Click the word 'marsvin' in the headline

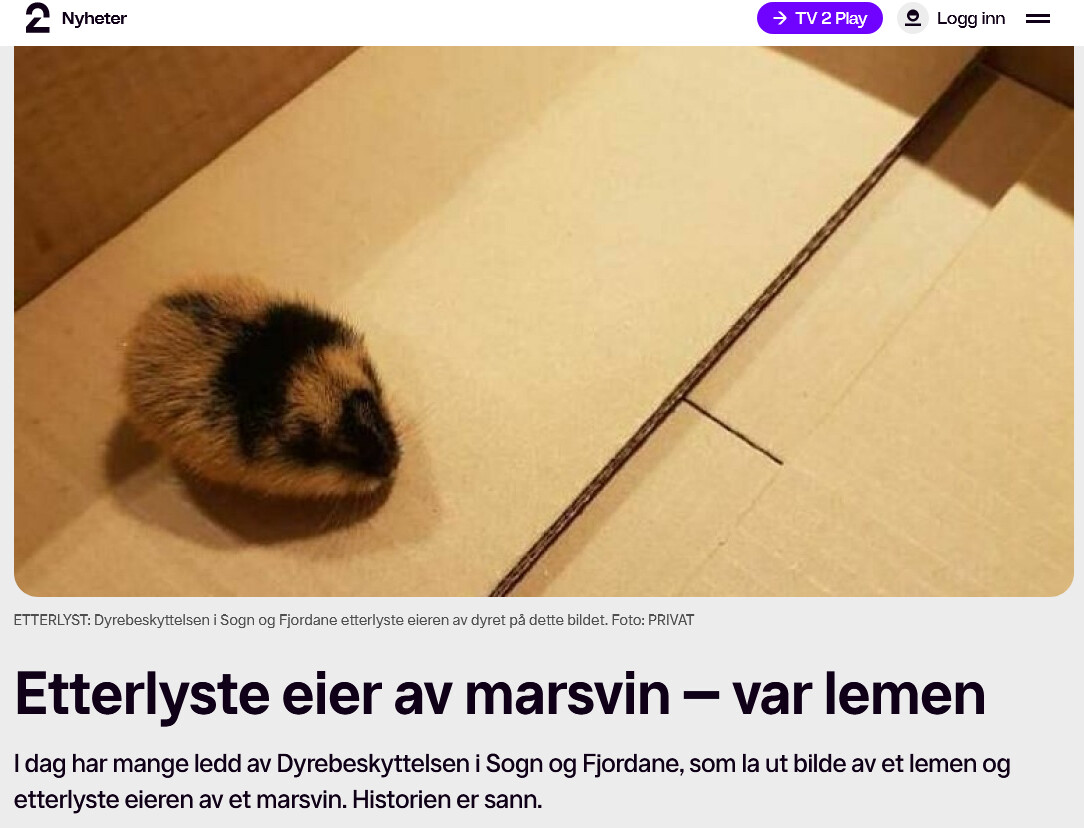567,694
